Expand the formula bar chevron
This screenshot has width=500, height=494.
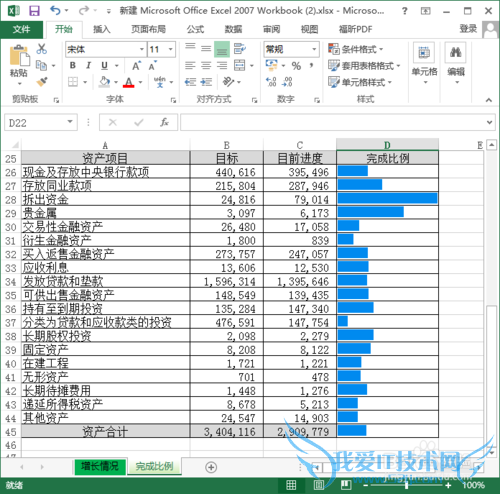coord(489,122)
